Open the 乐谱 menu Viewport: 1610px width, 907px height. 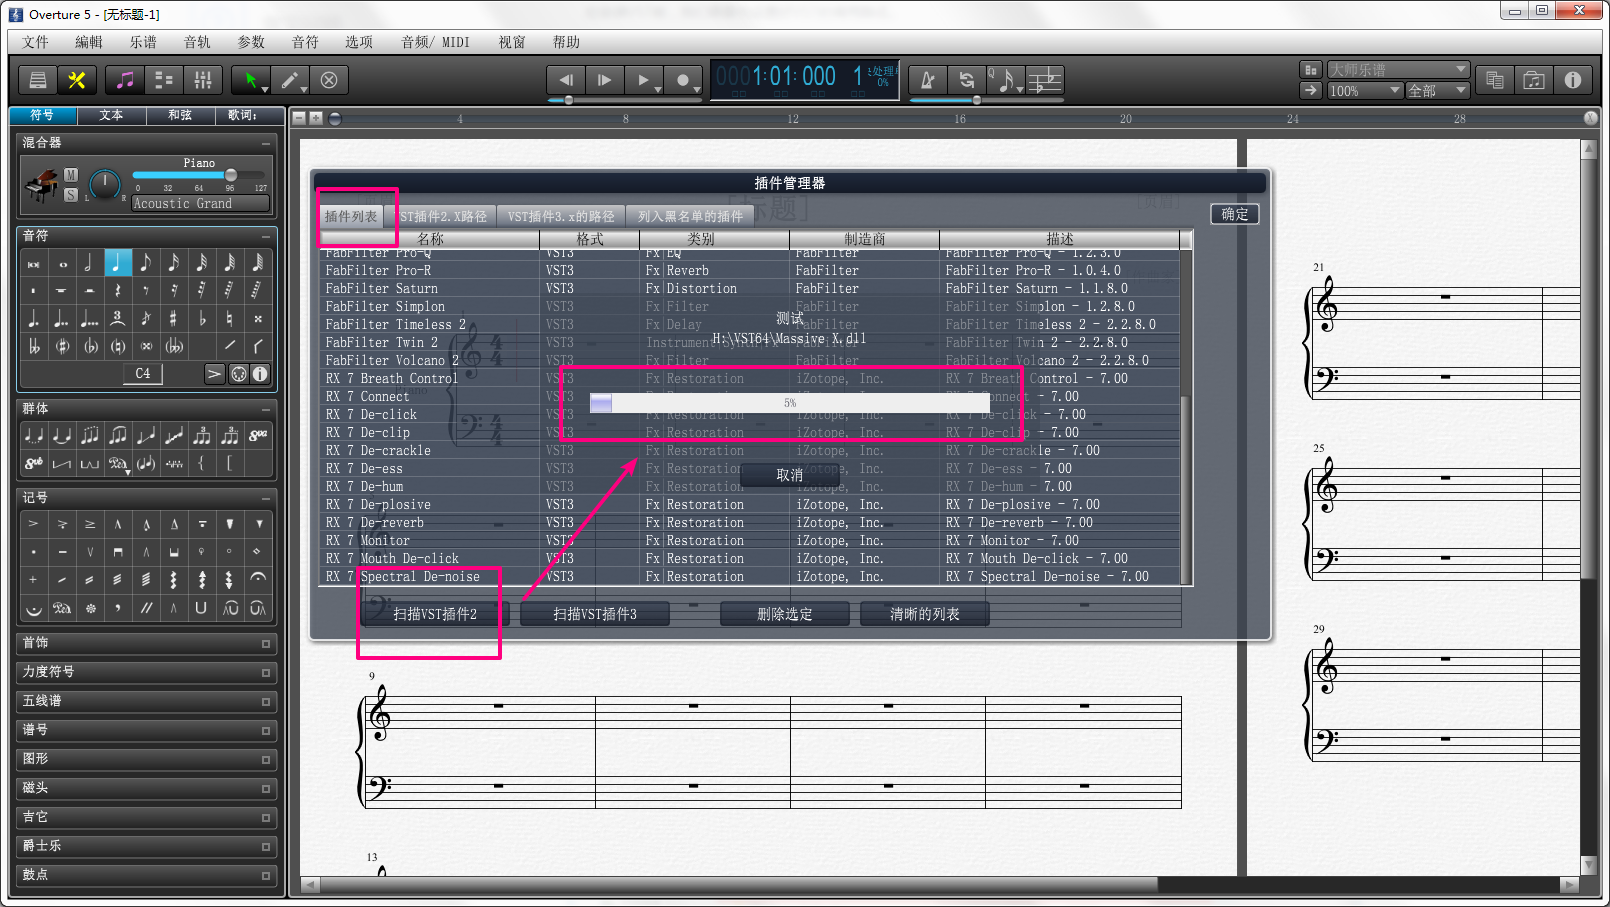[143, 42]
